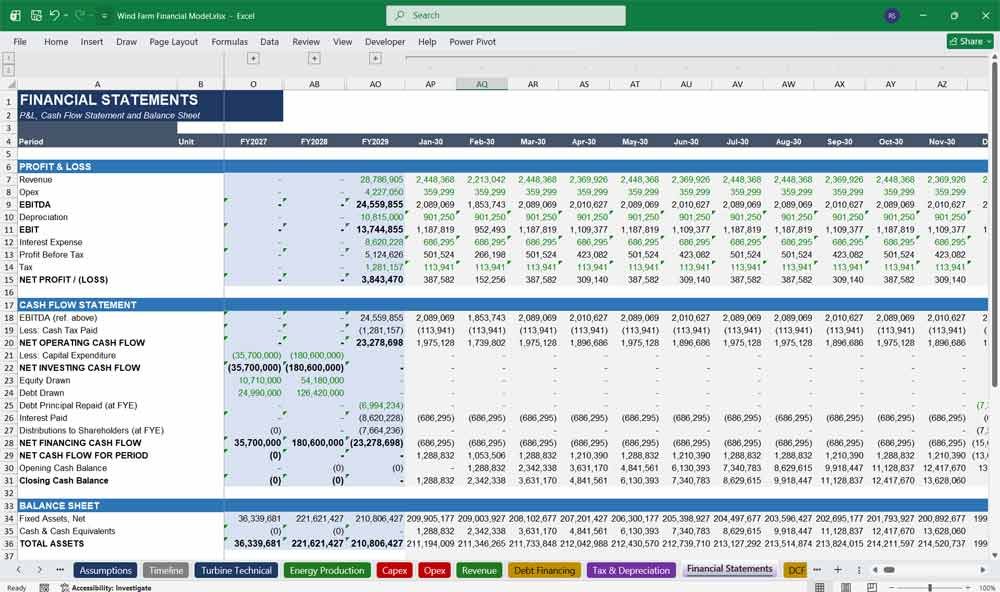Open the Undo history dropdown arrow
Image resolution: width=1000 pixels, height=592 pixels.
point(66,16)
